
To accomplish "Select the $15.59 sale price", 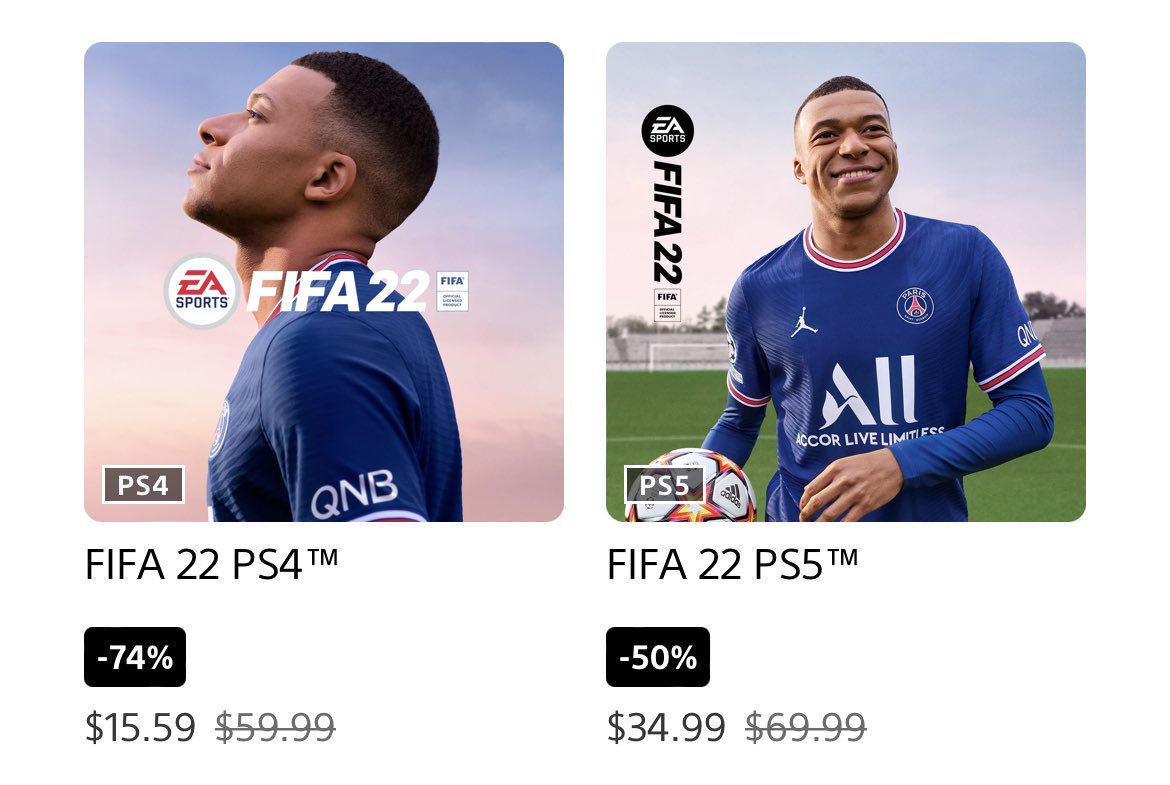I will pyautogui.click(x=140, y=727).
